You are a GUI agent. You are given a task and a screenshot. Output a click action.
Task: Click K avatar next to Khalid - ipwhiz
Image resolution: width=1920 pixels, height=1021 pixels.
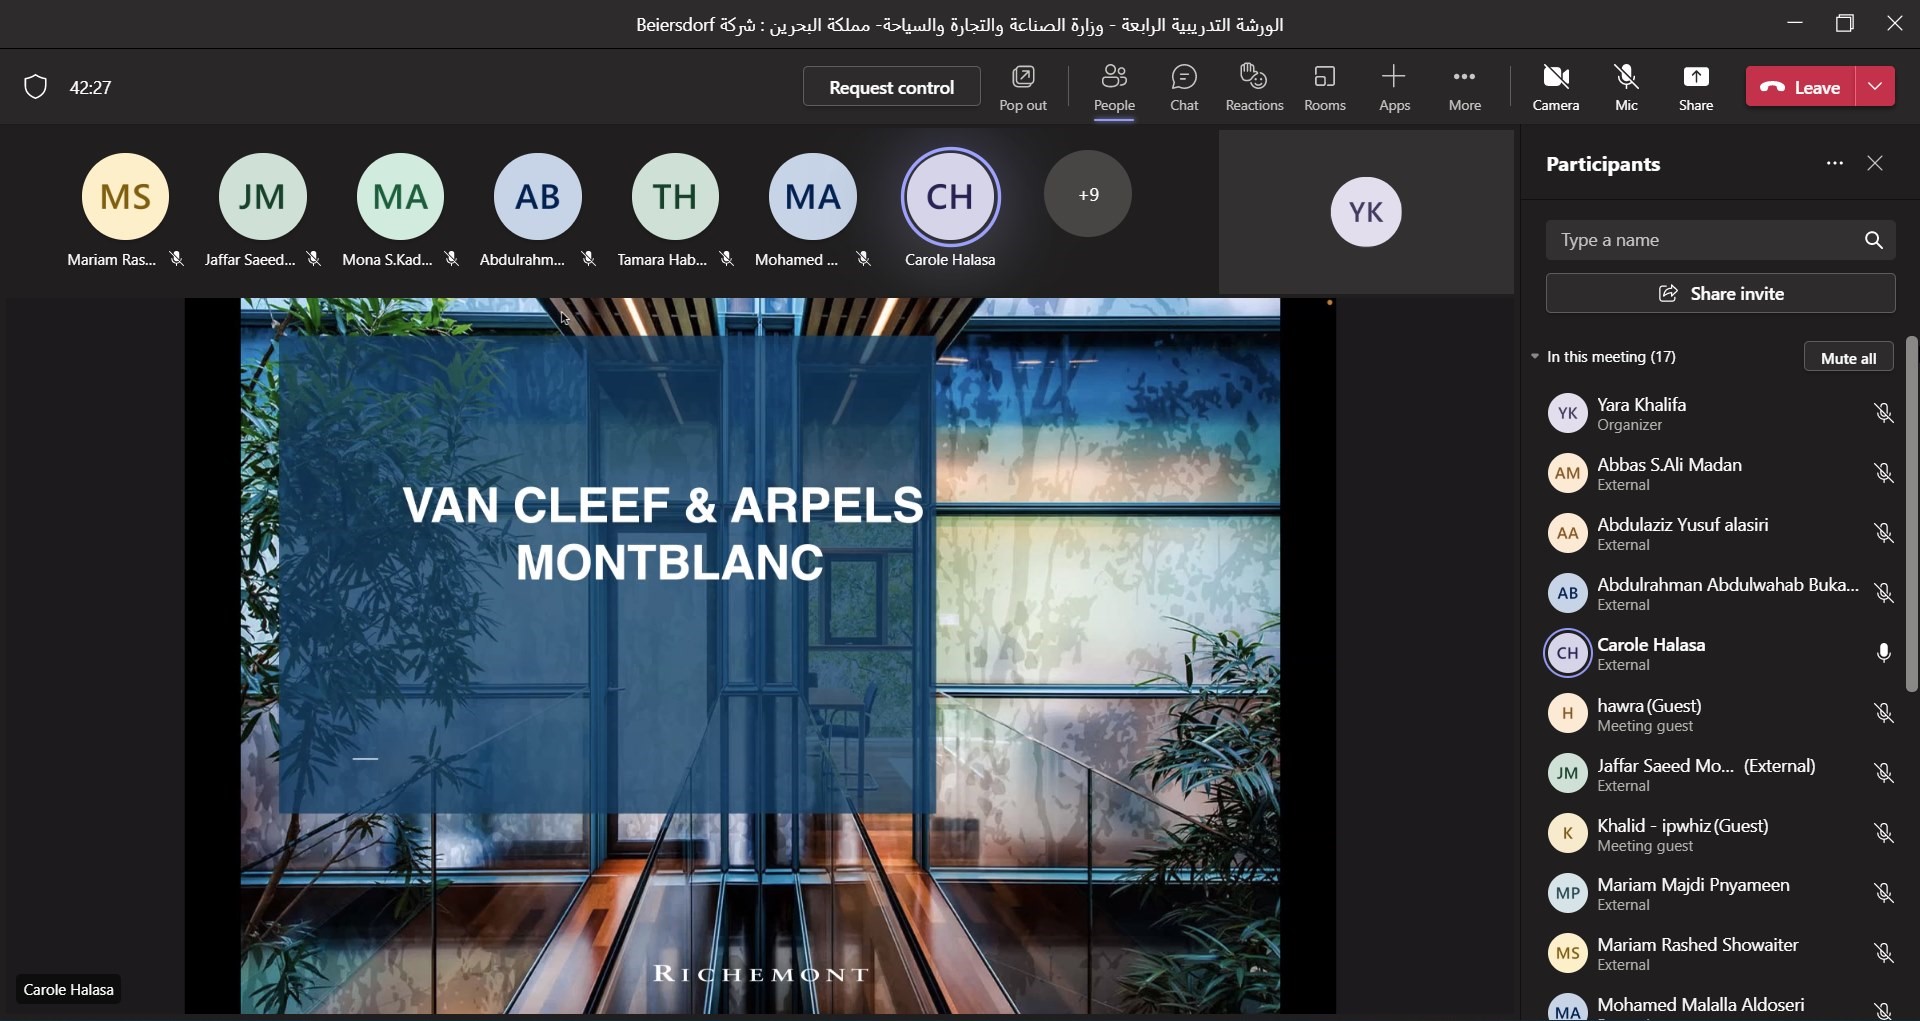tap(1567, 833)
